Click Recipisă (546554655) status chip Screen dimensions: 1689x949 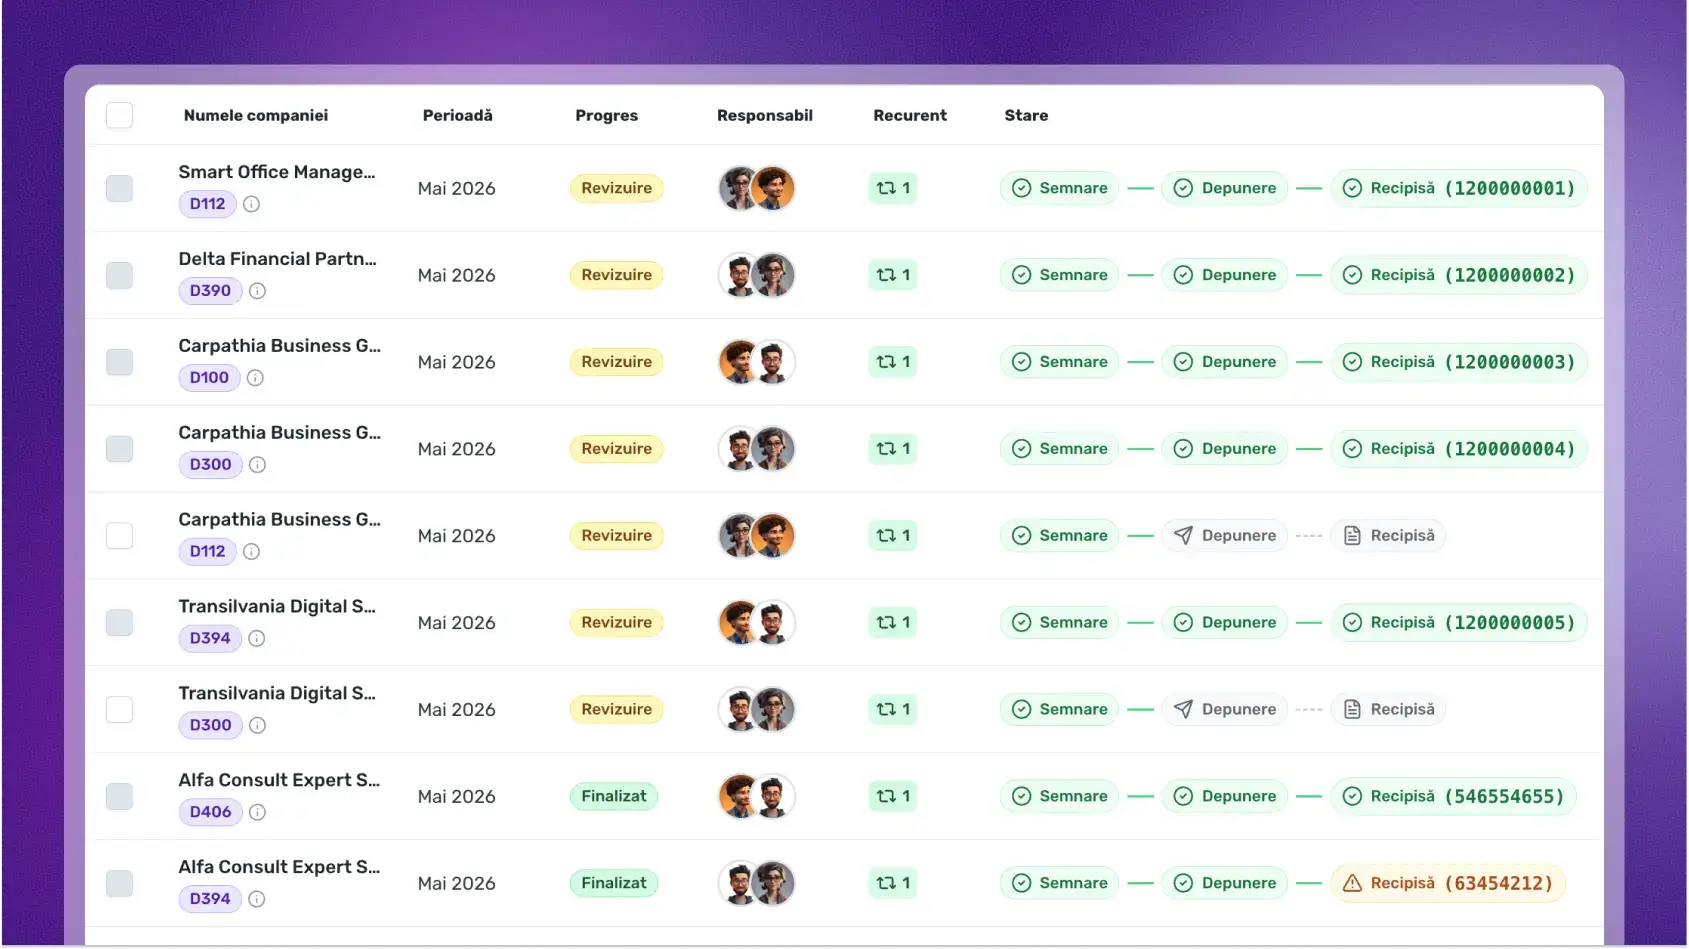[1454, 796]
